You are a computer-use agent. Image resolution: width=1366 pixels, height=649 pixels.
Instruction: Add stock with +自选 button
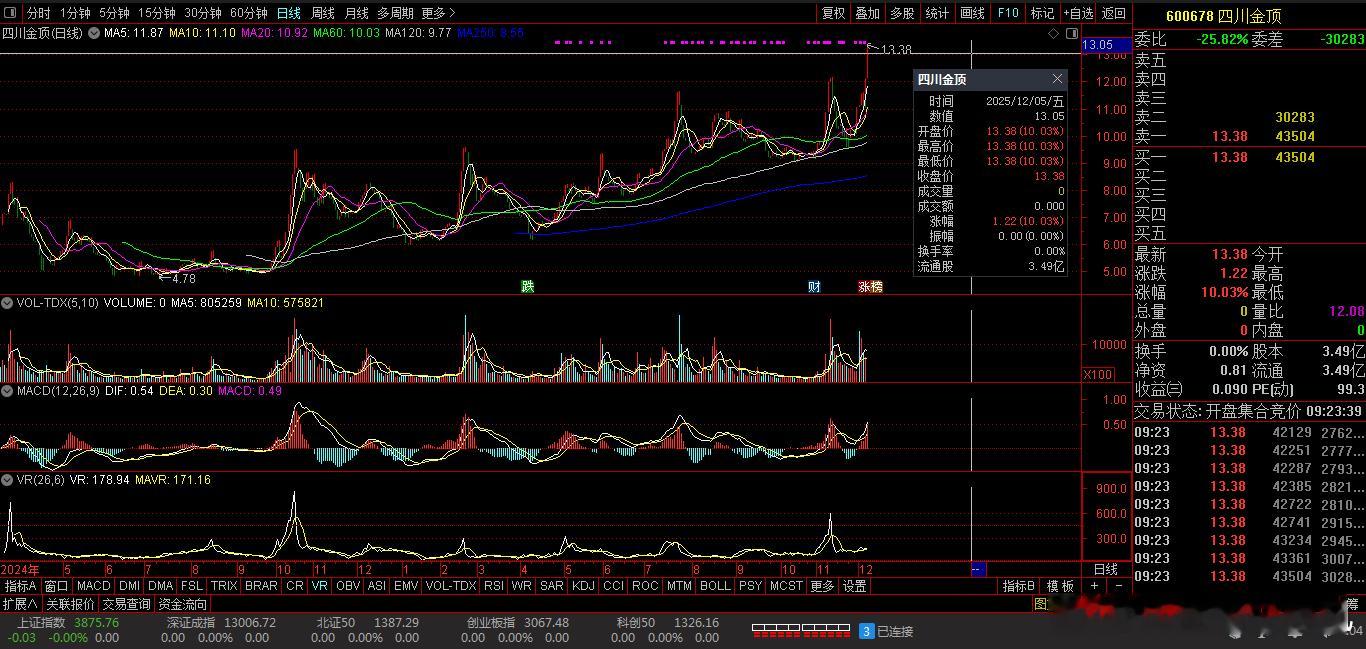1079,13
